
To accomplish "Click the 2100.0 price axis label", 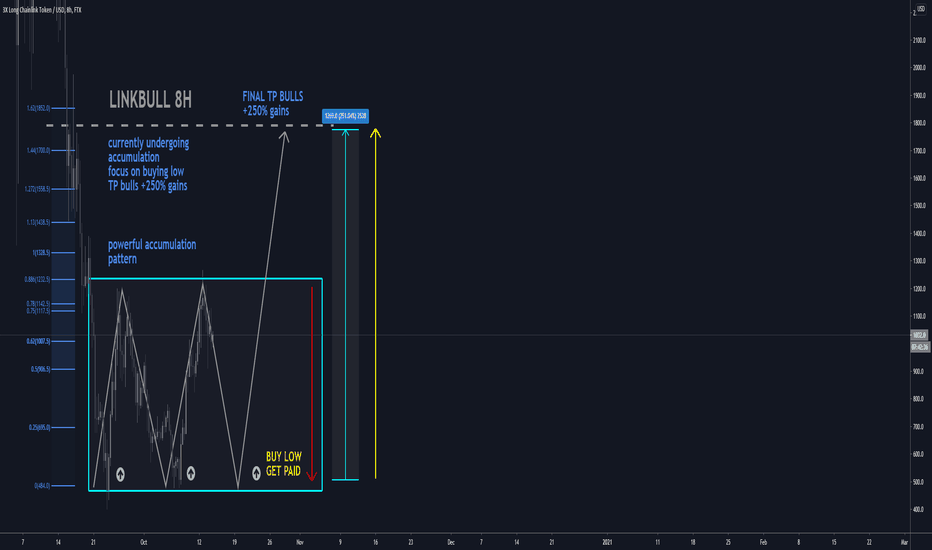I will (919, 40).
